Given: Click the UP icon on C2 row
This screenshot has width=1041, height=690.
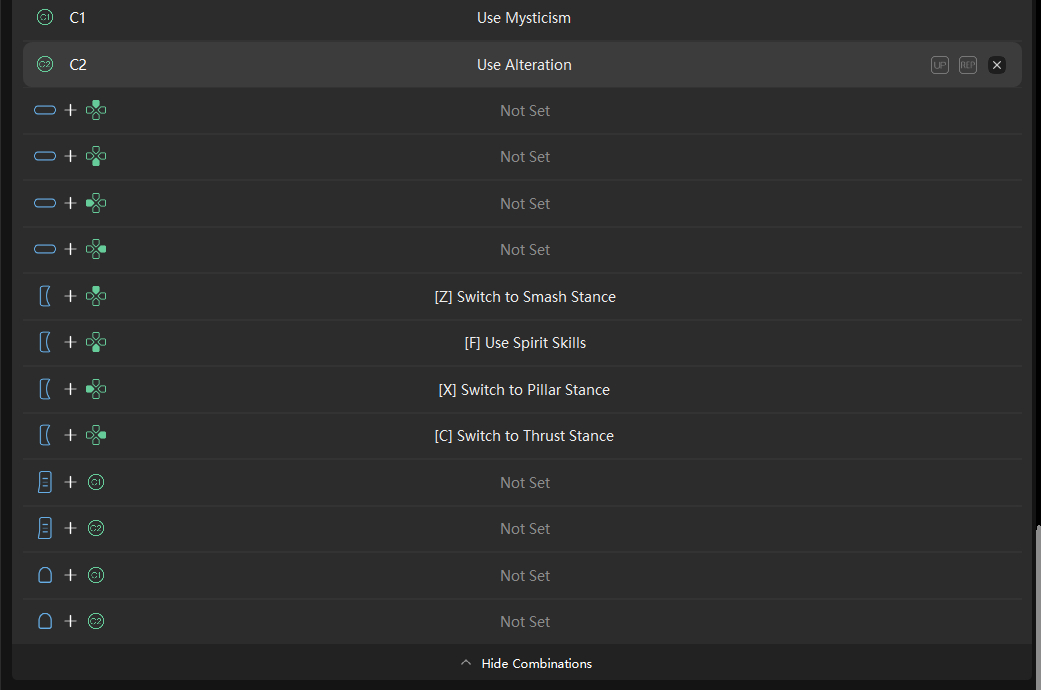Looking at the screenshot, I should pyautogui.click(x=939, y=65).
